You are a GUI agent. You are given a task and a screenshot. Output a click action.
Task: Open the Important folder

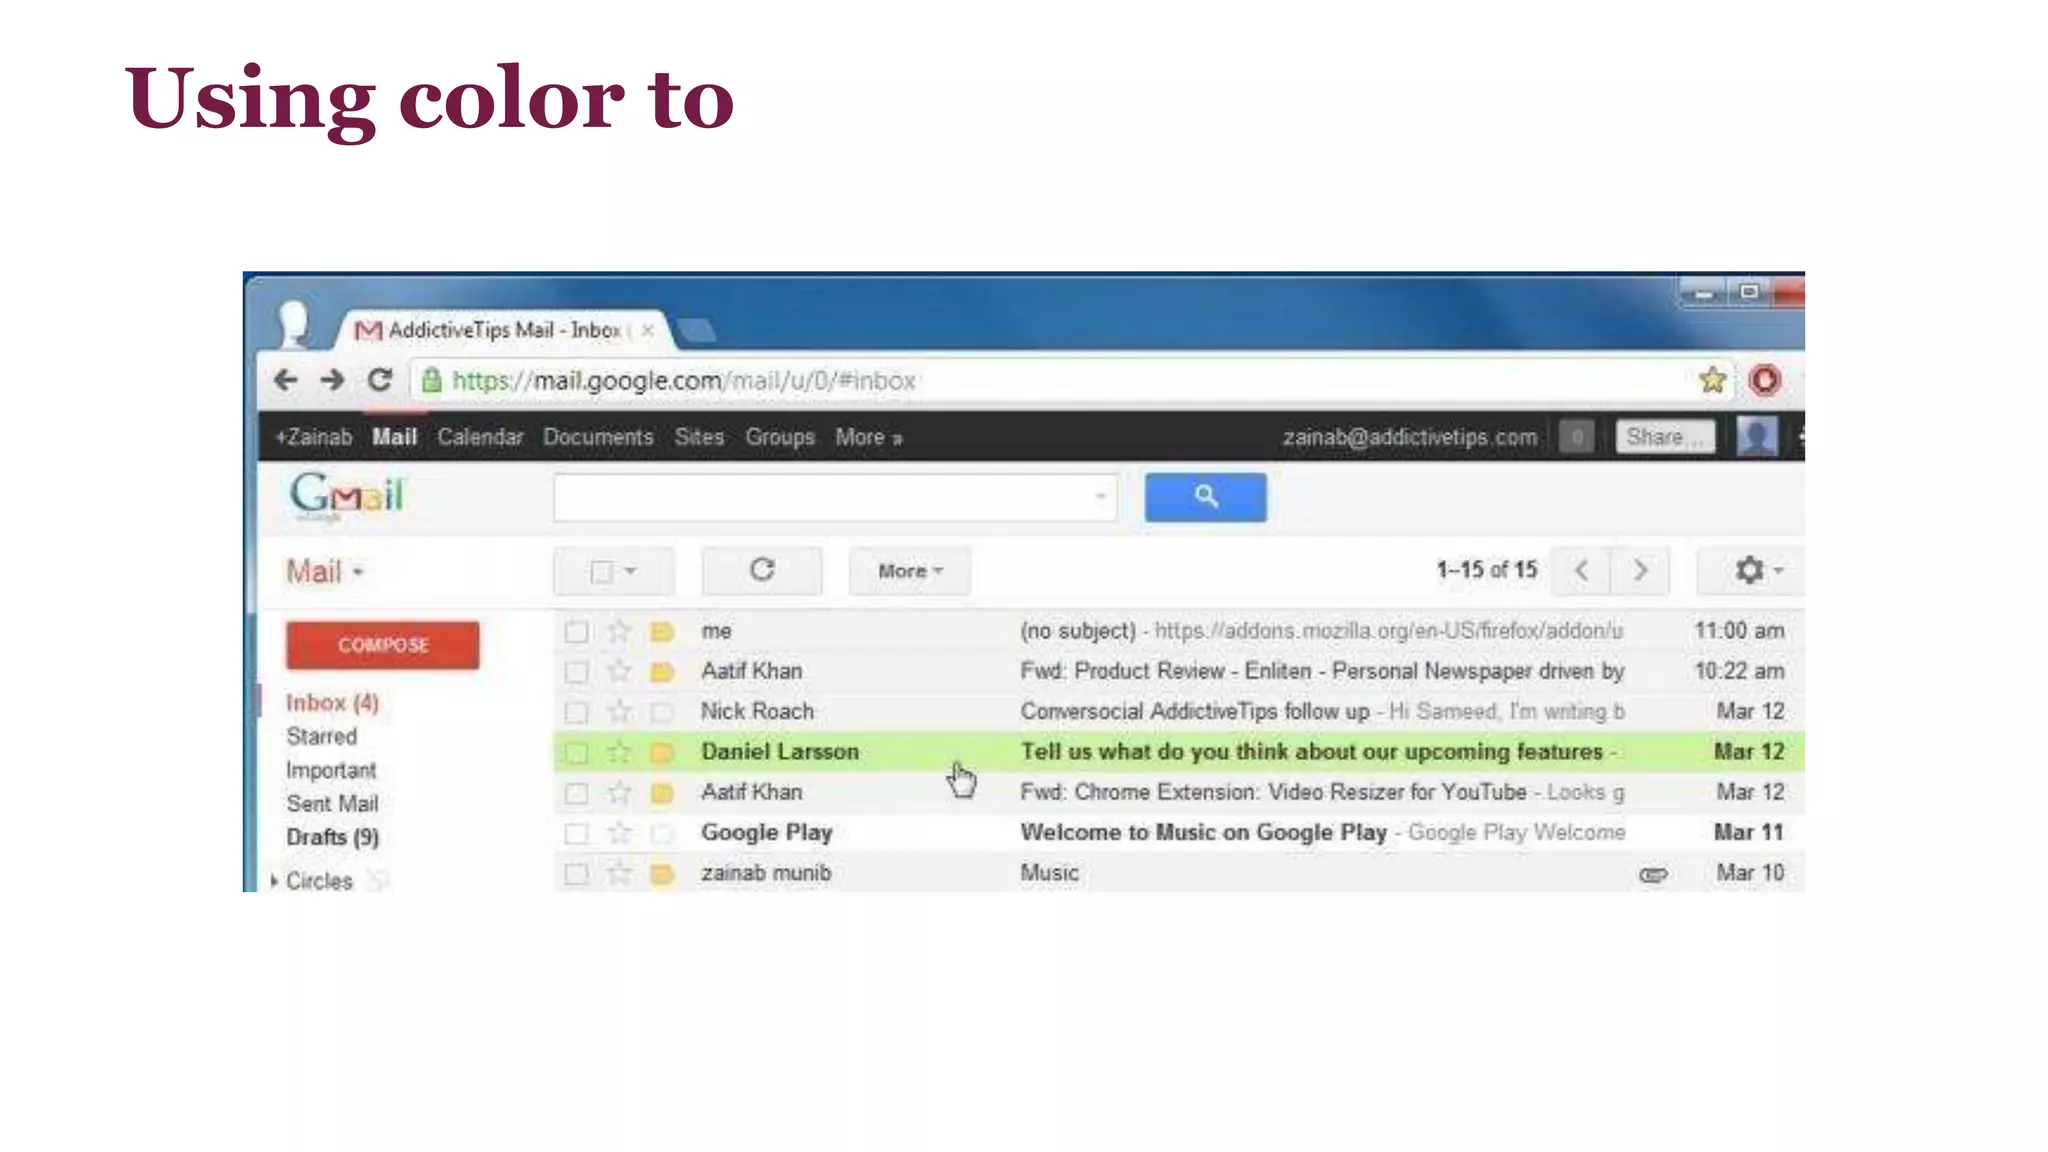click(331, 770)
